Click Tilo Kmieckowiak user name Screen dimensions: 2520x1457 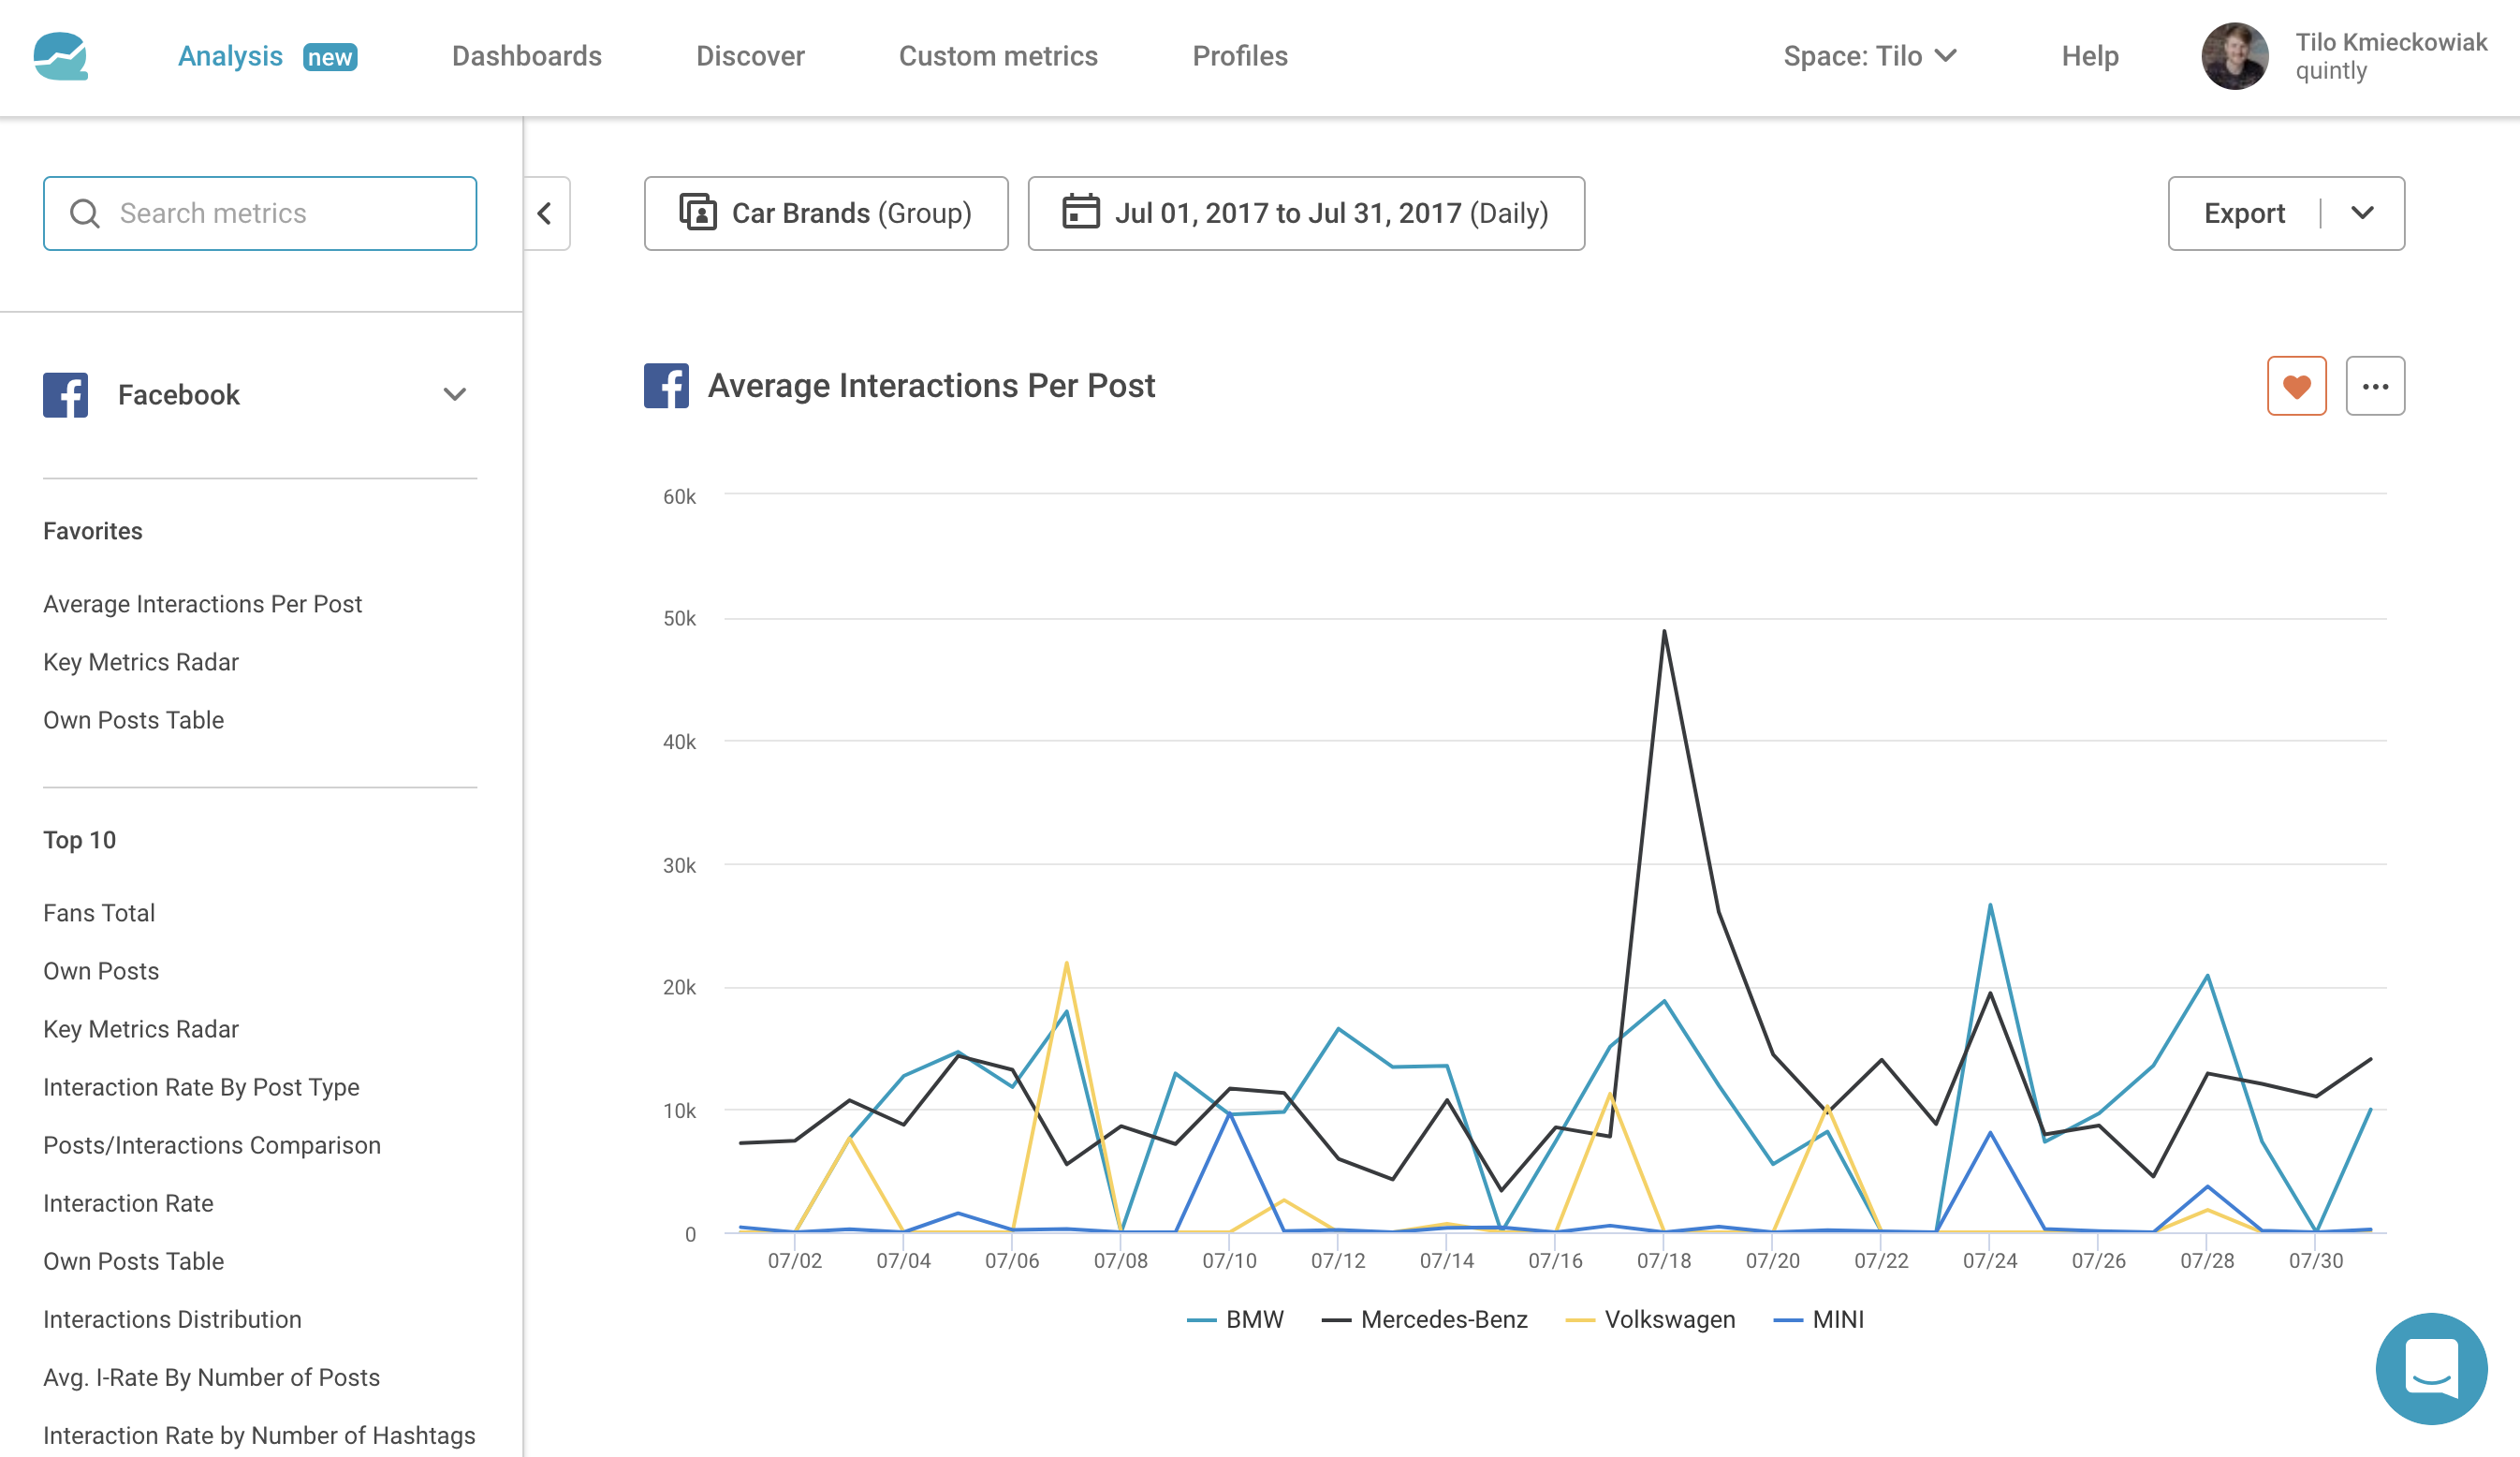(x=2391, y=42)
